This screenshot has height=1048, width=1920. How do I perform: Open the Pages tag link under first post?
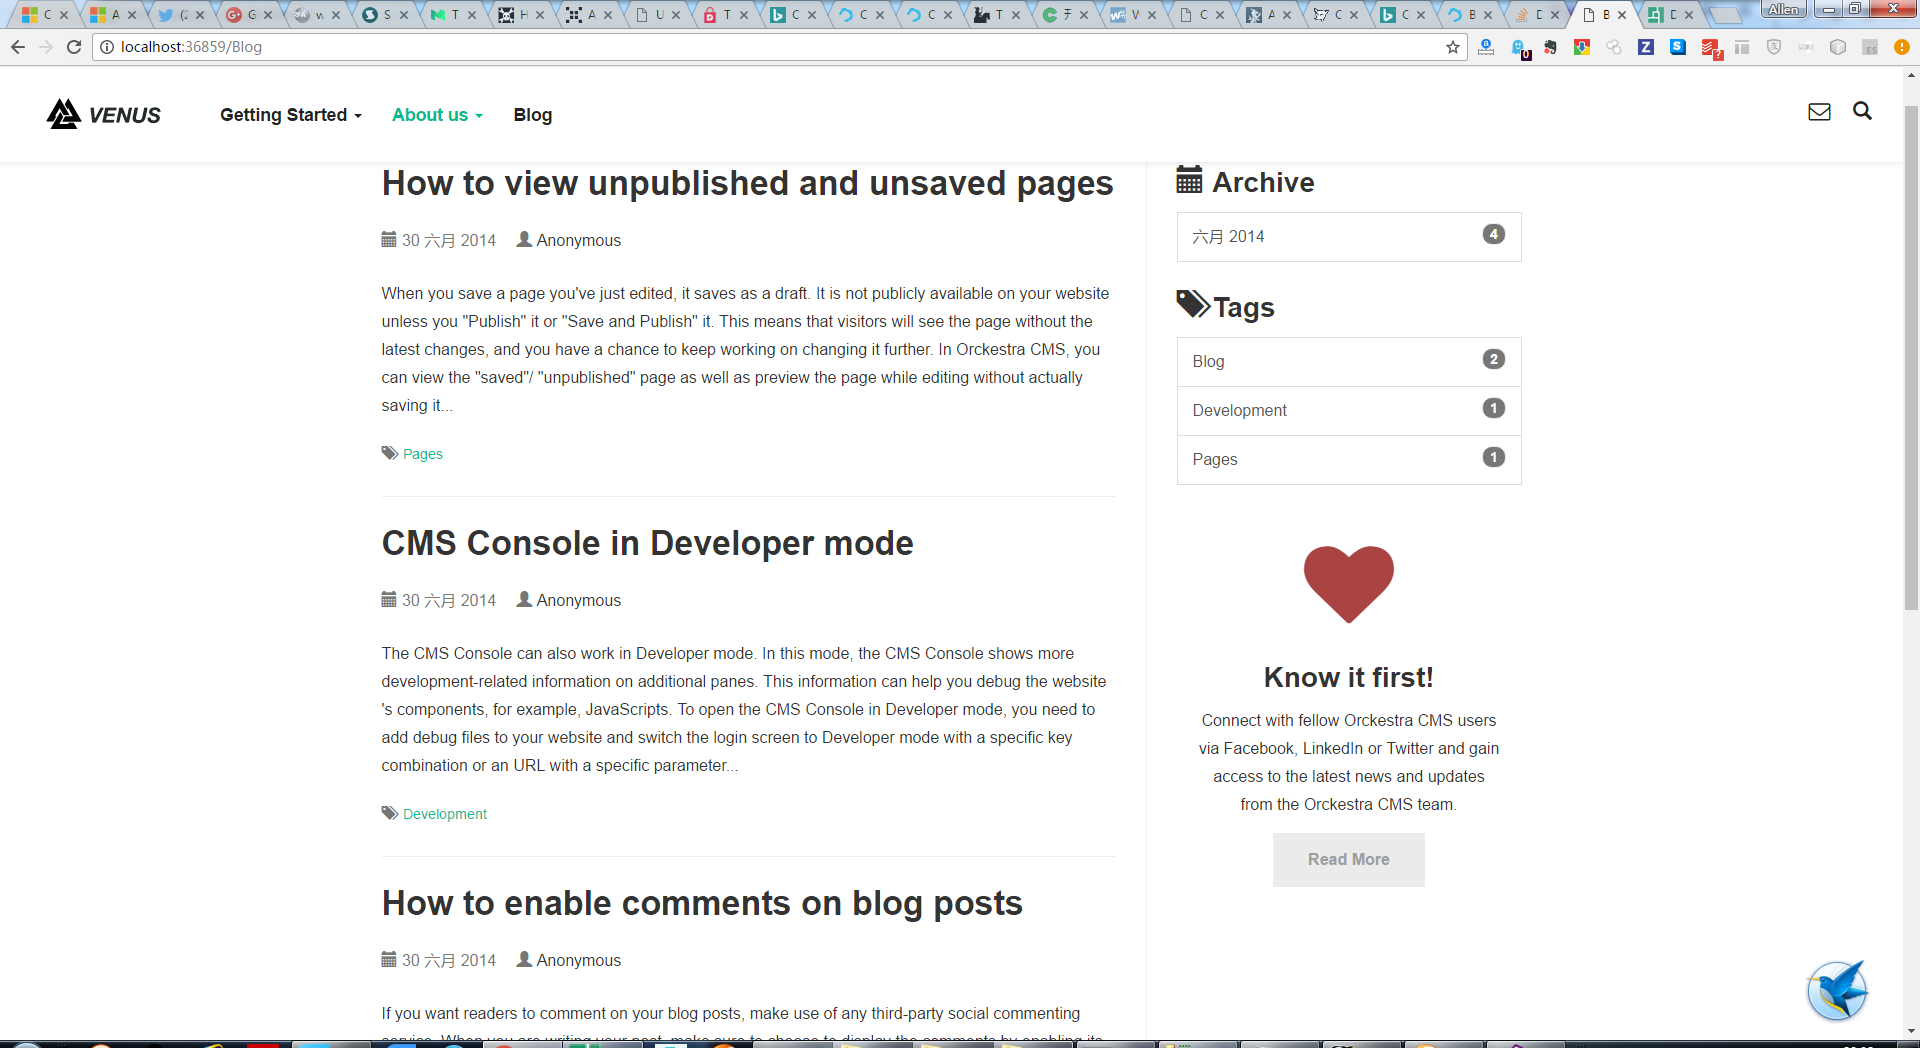(422, 454)
